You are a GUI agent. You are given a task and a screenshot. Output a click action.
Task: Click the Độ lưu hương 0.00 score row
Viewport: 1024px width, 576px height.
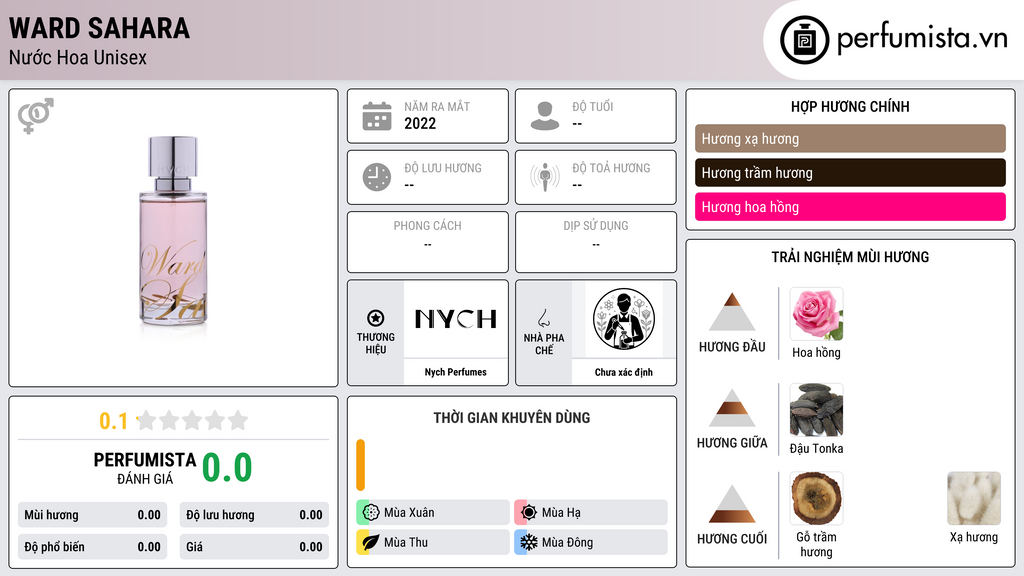click(x=254, y=515)
